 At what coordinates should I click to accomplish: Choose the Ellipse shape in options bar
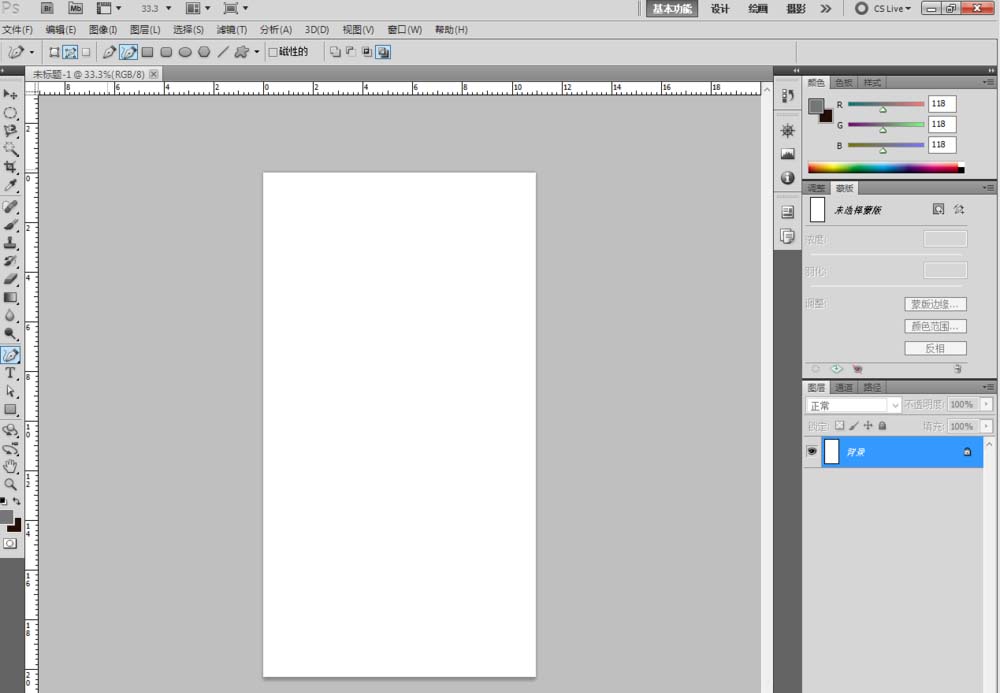[185, 52]
